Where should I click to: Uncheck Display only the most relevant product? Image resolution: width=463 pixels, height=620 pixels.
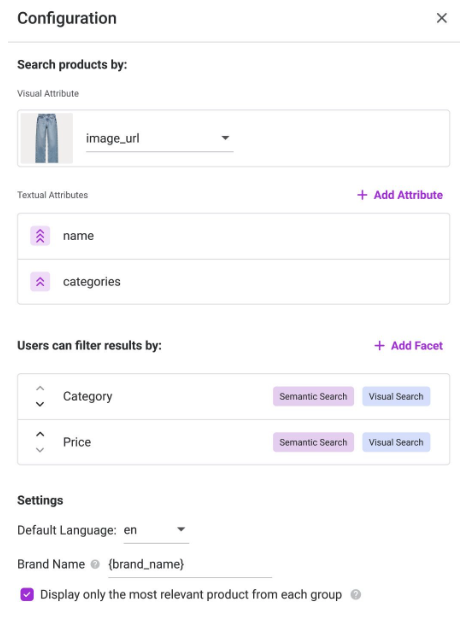[x=27, y=594]
